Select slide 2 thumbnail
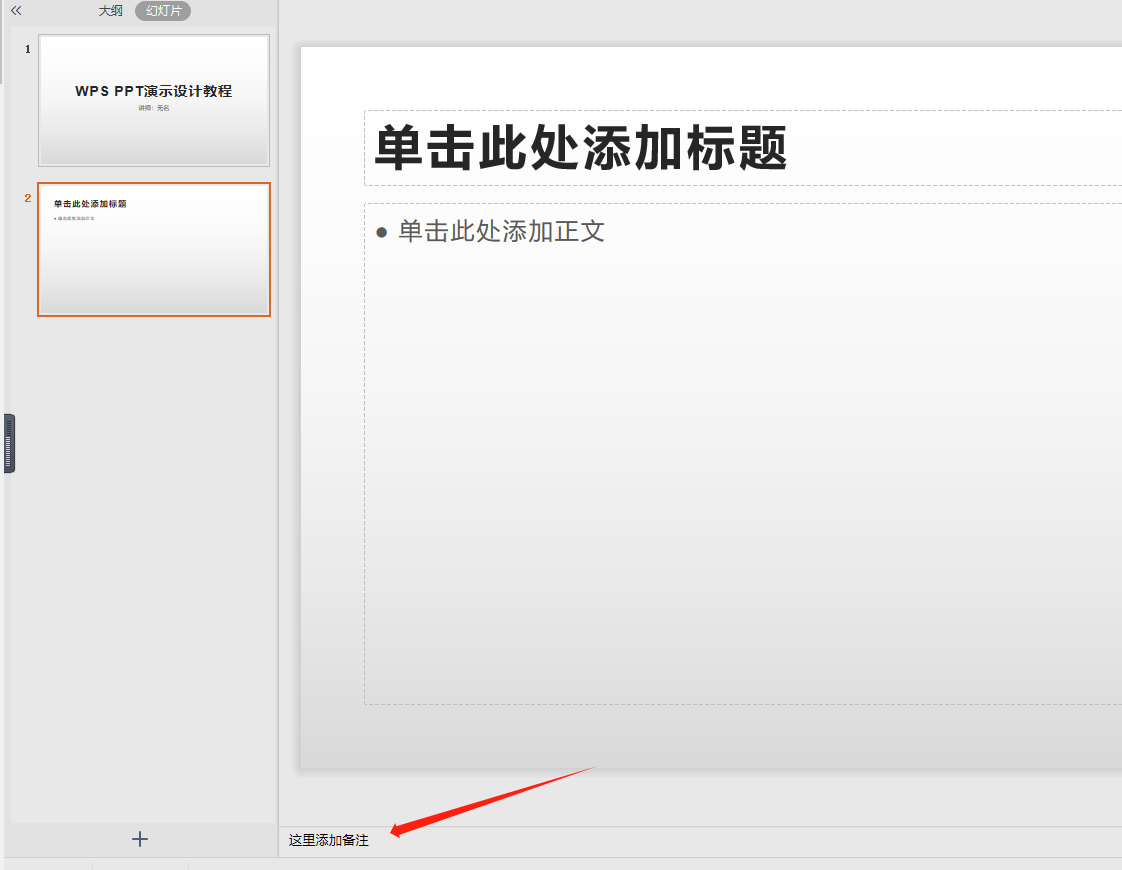Image resolution: width=1122 pixels, height=870 pixels. pos(154,249)
